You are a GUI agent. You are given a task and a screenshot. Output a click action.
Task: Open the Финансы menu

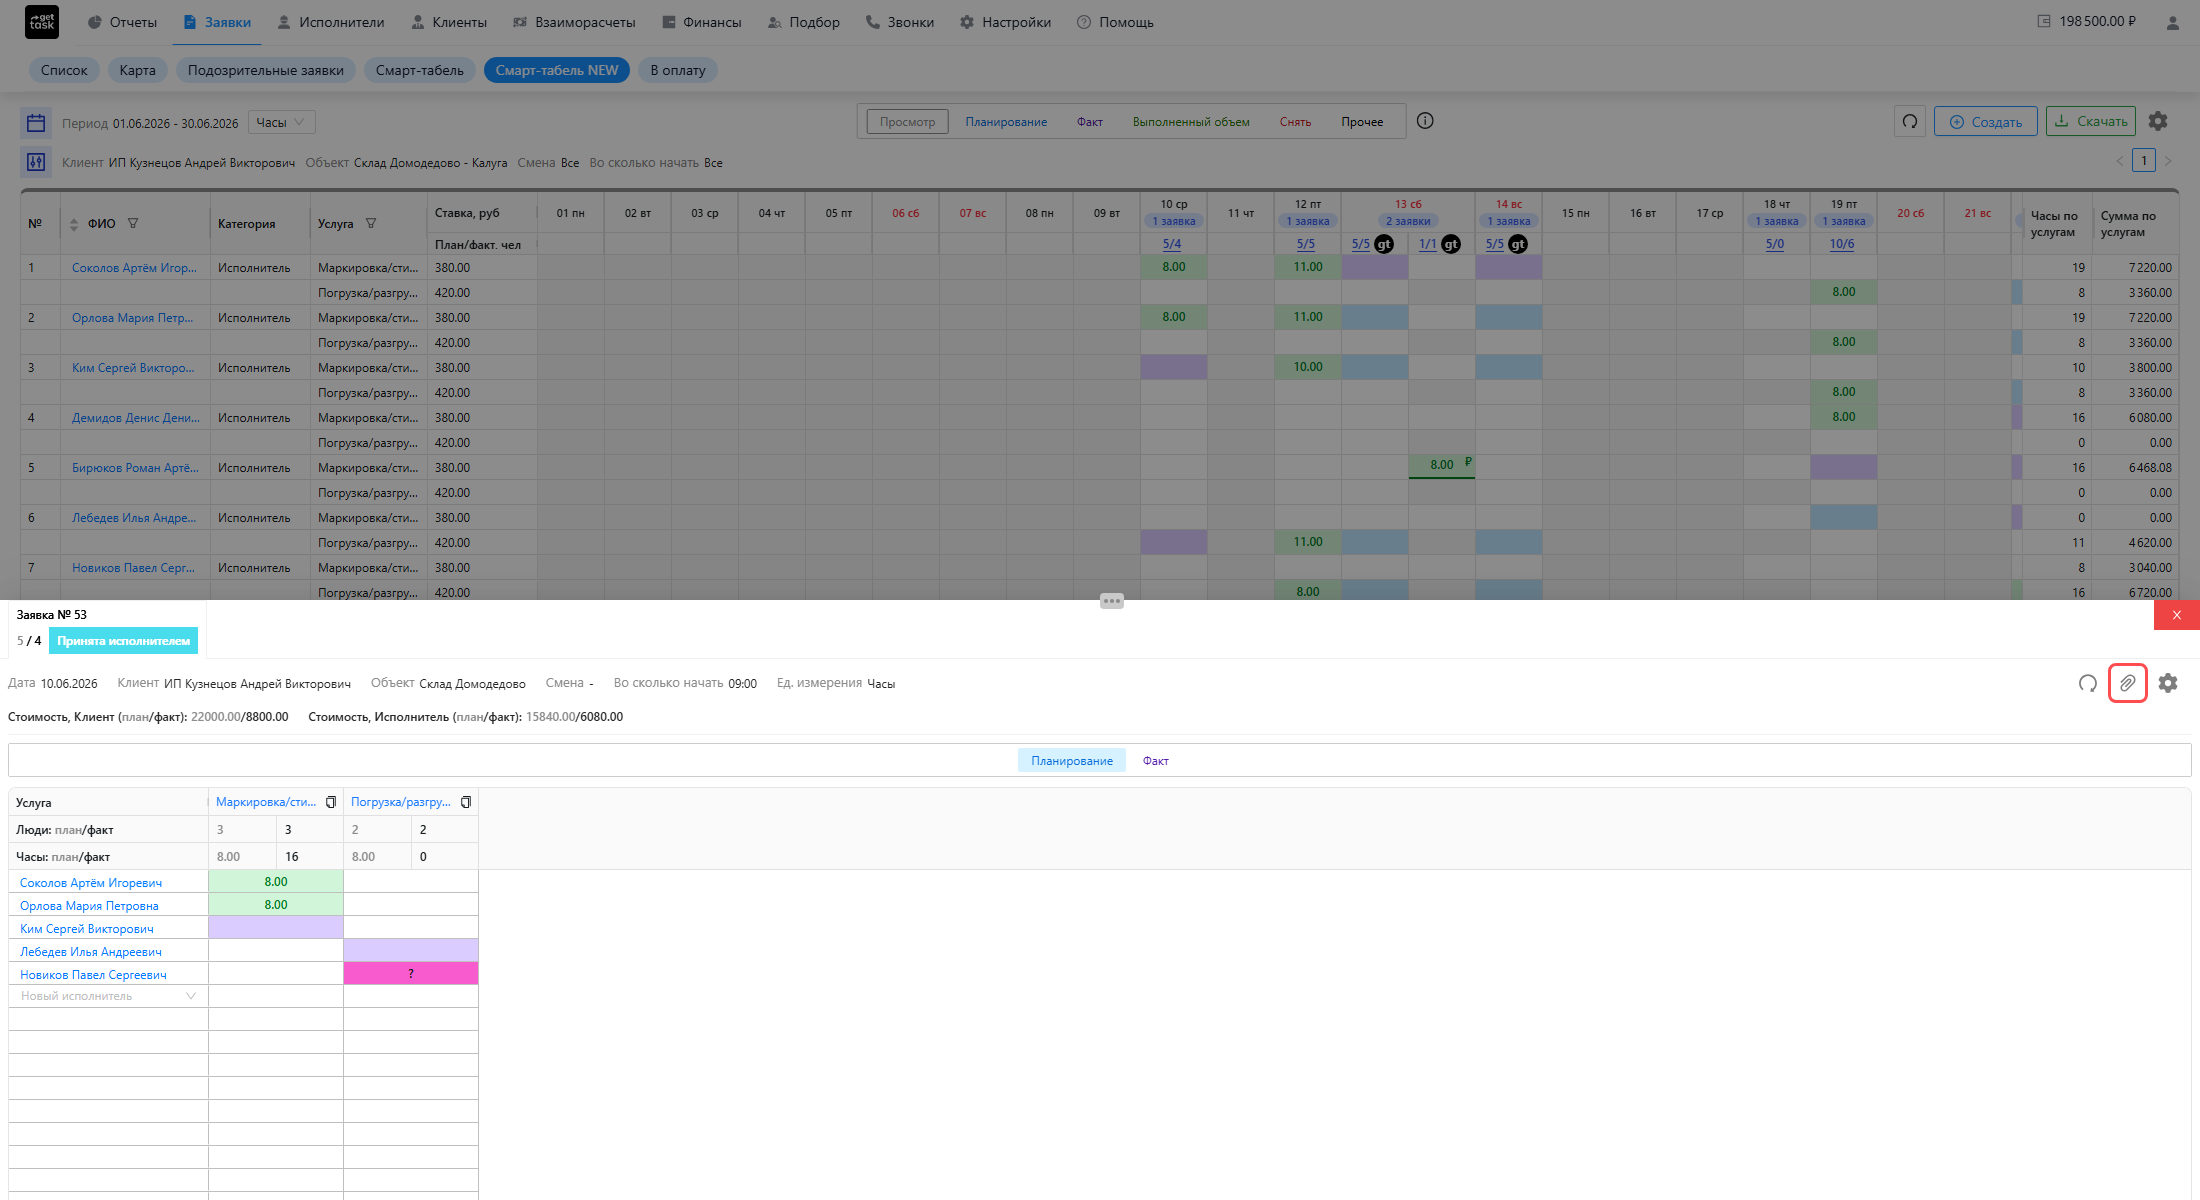click(701, 22)
